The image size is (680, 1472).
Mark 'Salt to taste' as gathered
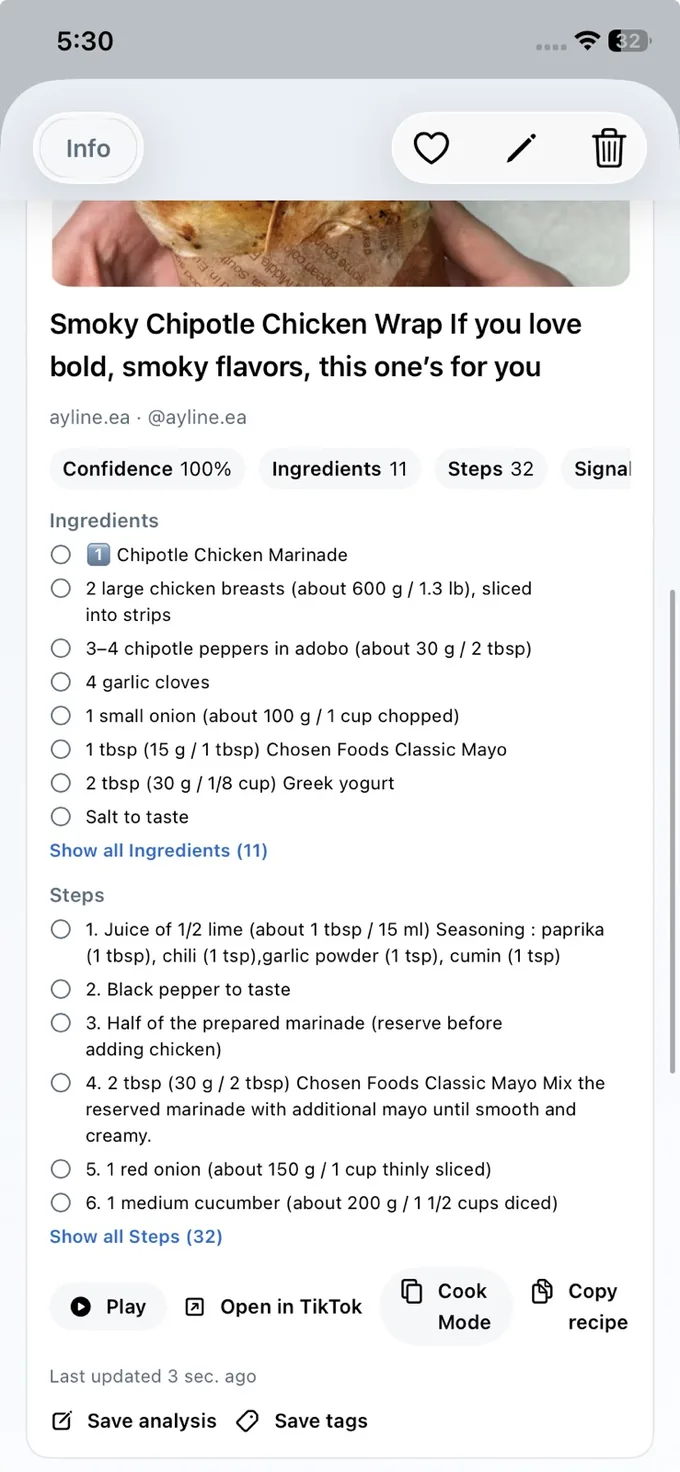click(x=60, y=816)
